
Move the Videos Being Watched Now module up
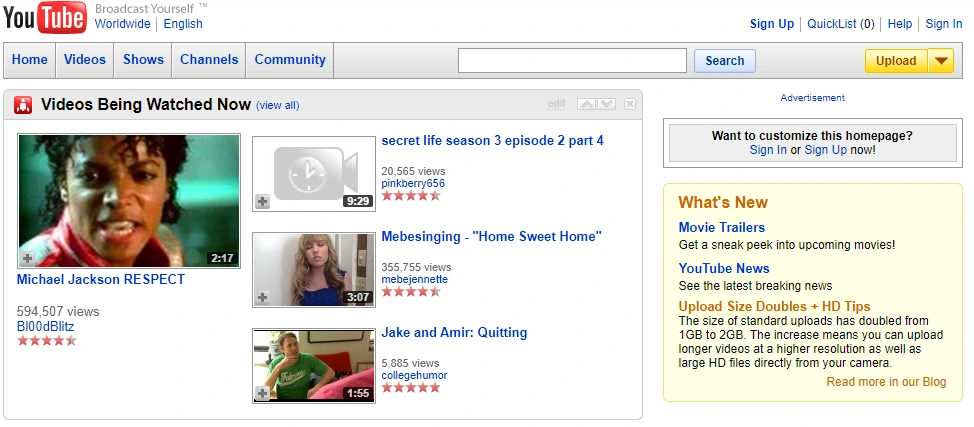coord(586,104)
